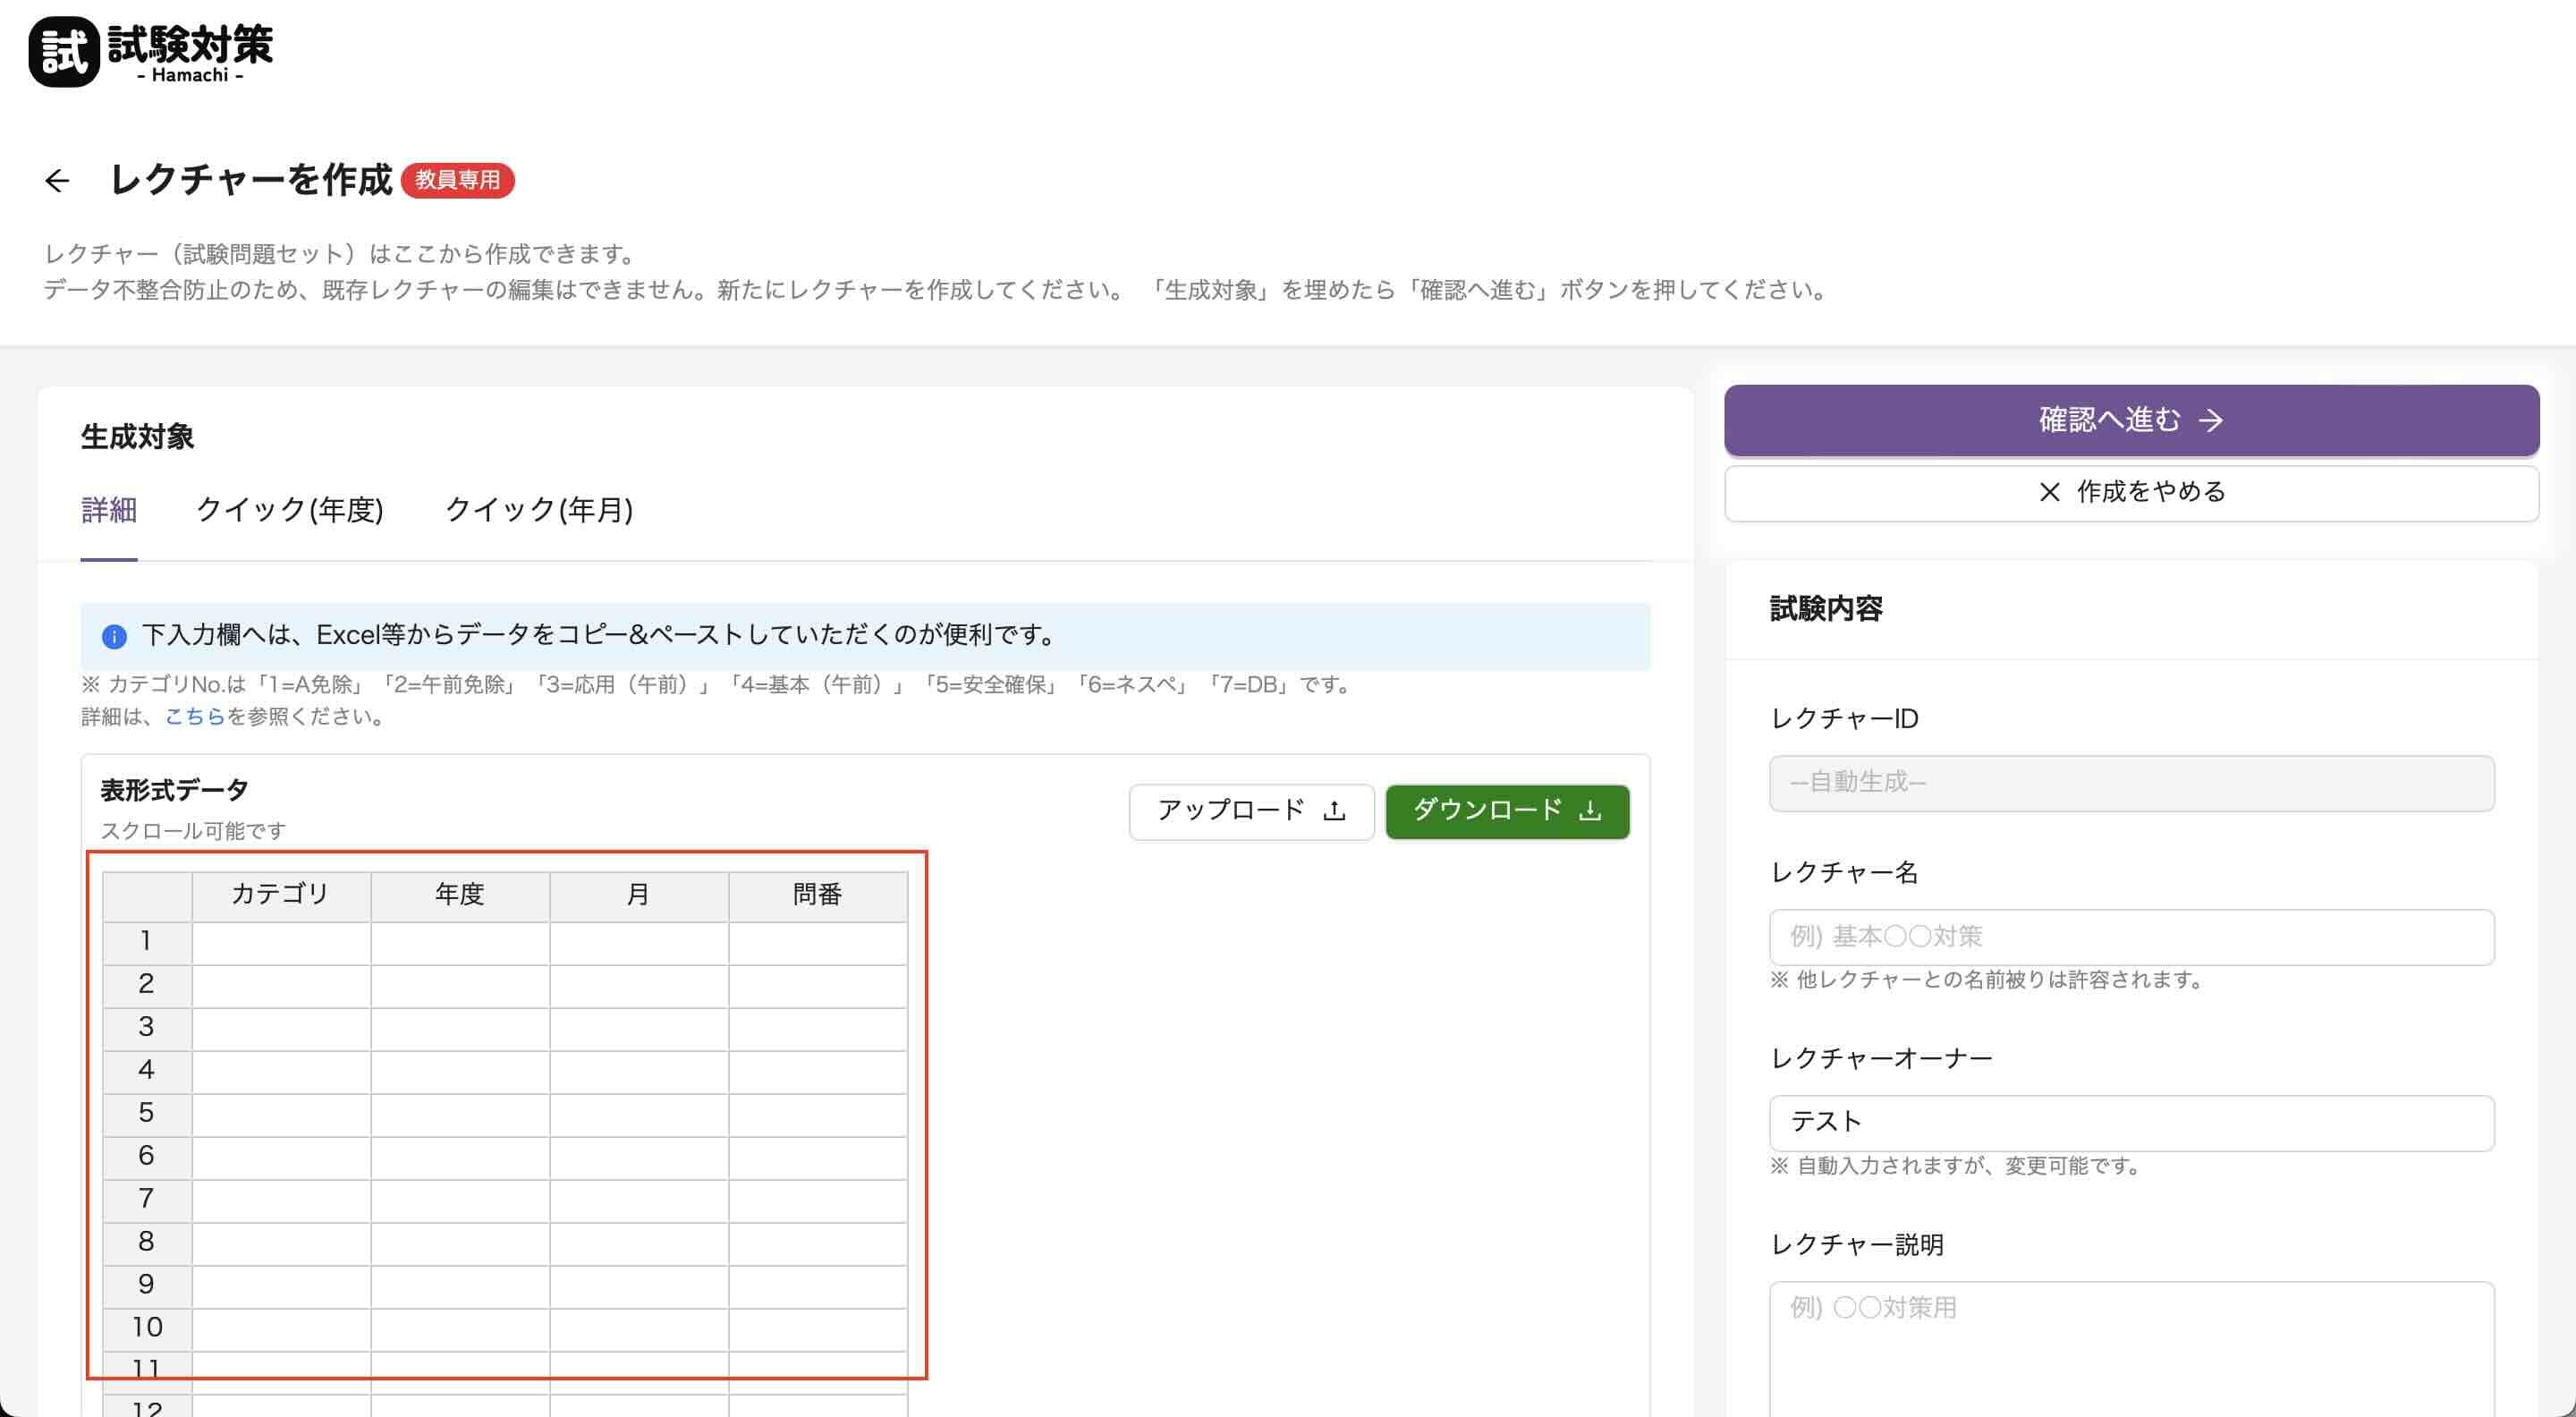This screenshot has height=1417, width=2576.
Task: Click the 試験対策 Hamachi logo
Action: click(x=151, y=52)
